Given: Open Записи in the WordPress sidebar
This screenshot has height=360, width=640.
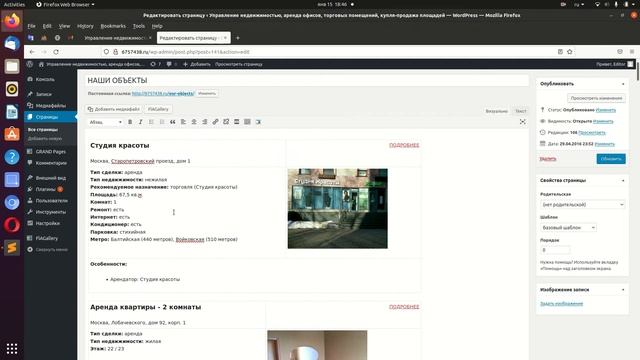Looking at the screenshot, I should point(44,94).
